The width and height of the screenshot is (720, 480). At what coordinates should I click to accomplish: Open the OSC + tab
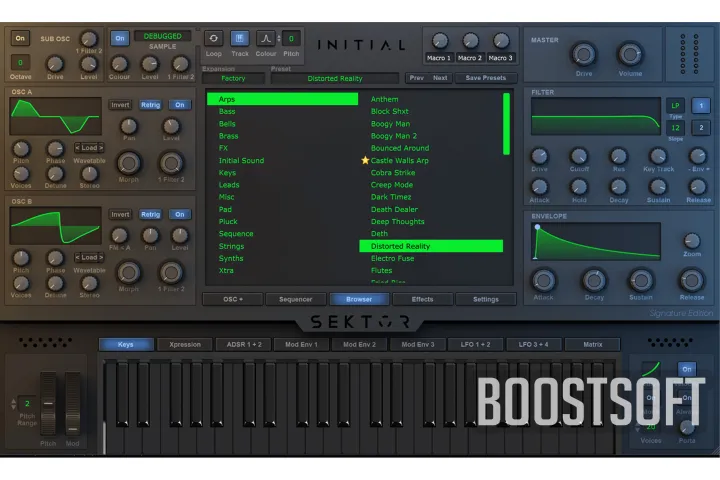pos(233,299)
